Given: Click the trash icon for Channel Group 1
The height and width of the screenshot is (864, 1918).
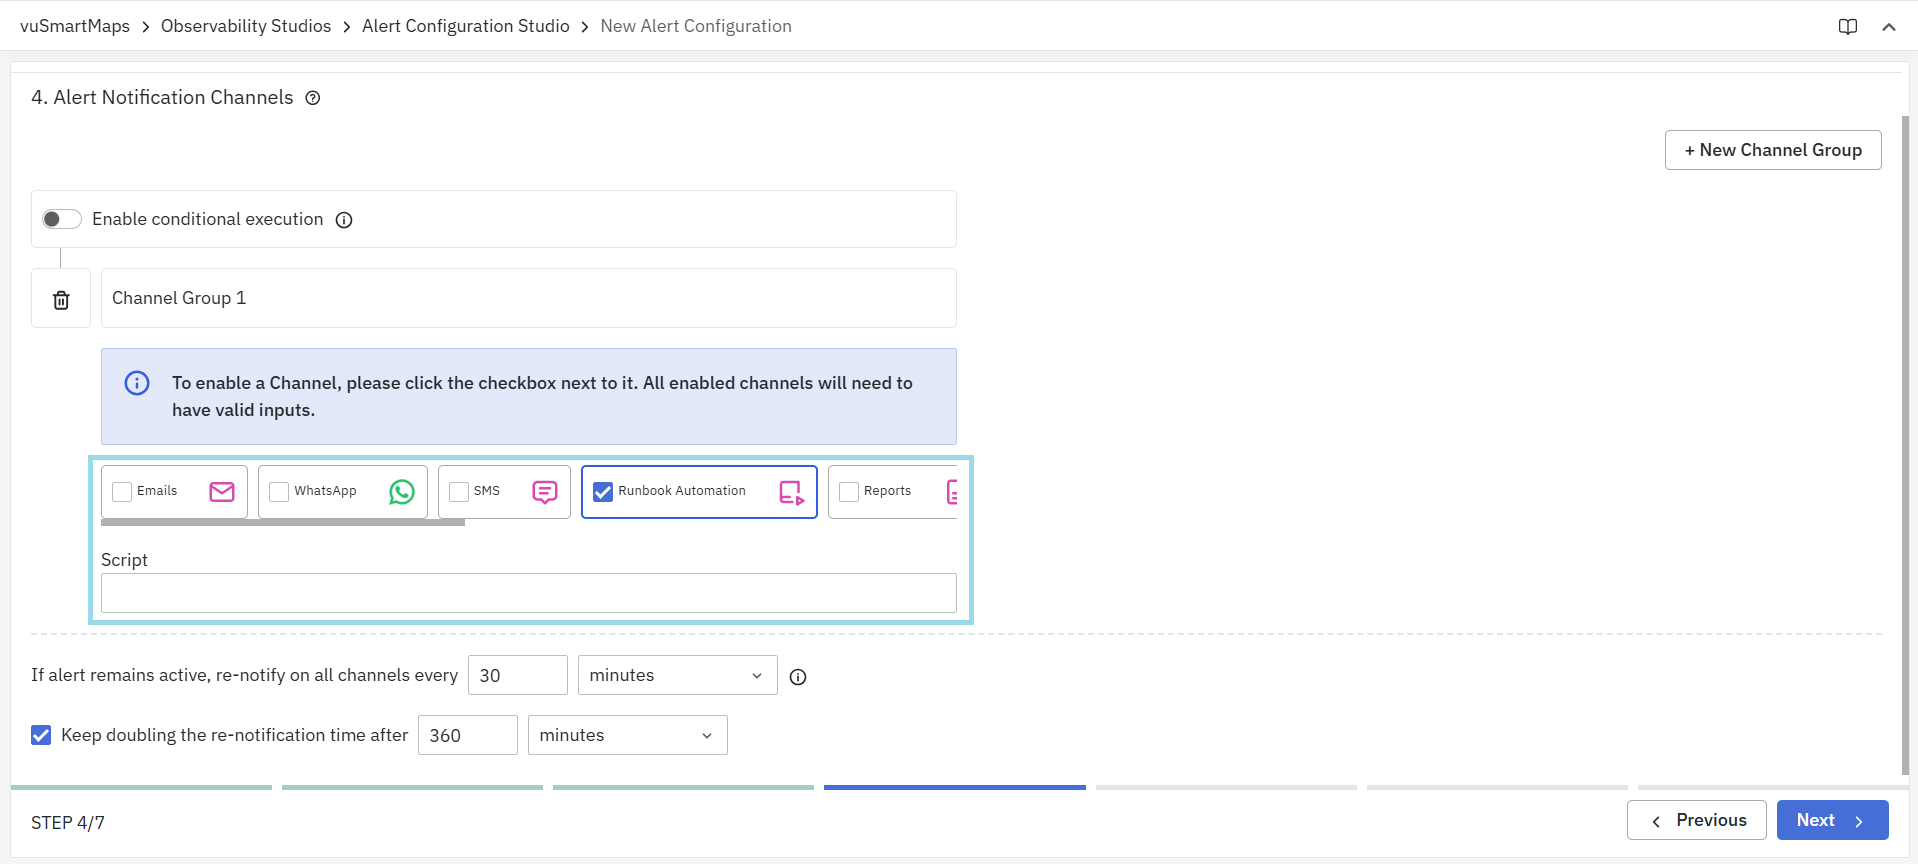Looking at the screenshot, I should pyautogui.click(x=61, y=299).
